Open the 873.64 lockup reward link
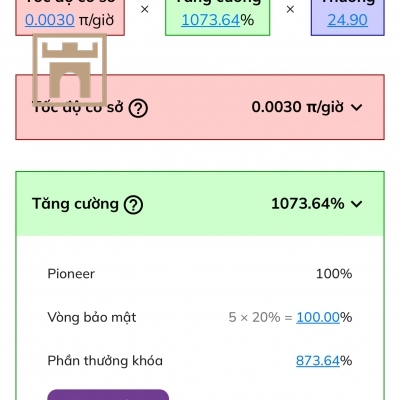400x400 pixels. pos(318,361)
